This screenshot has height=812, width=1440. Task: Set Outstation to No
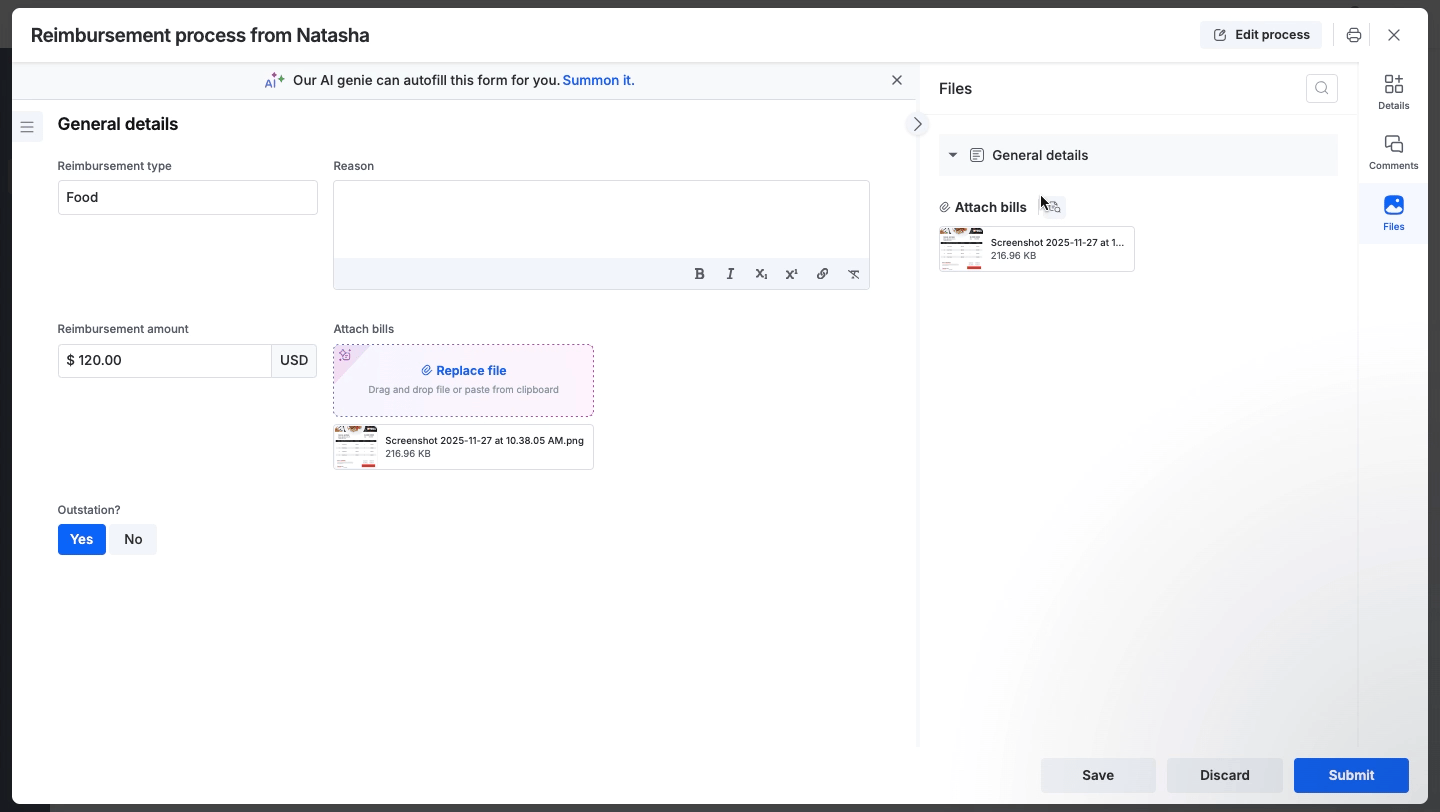click(x=133, y=539)
